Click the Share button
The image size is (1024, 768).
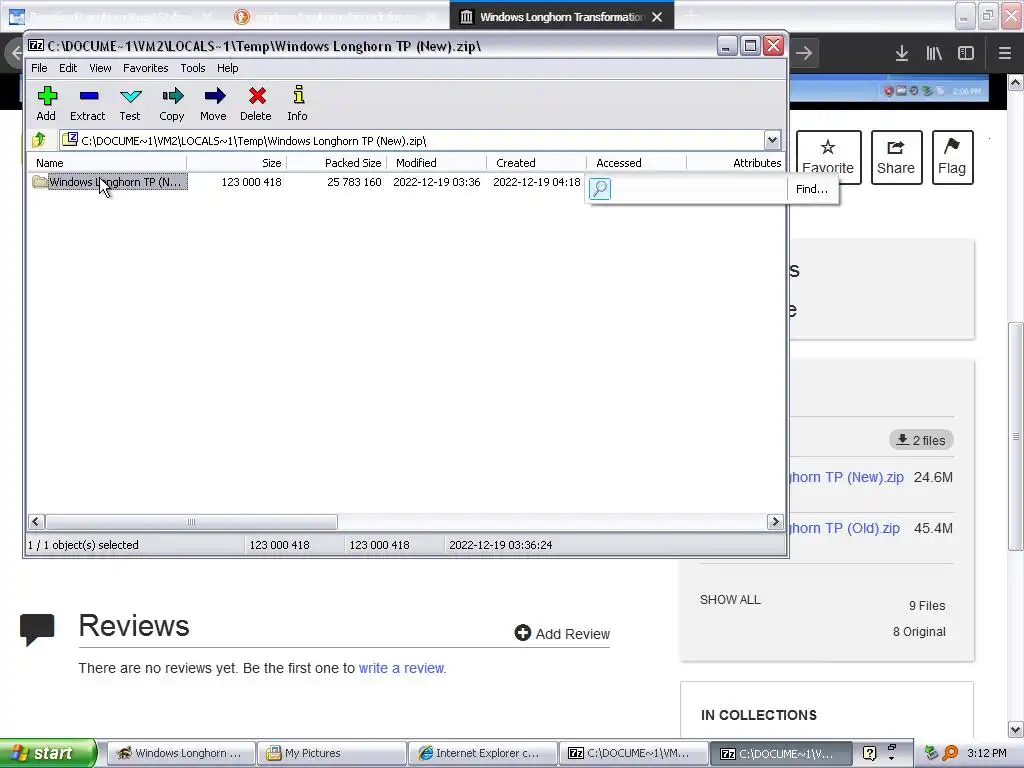[896, 157]
